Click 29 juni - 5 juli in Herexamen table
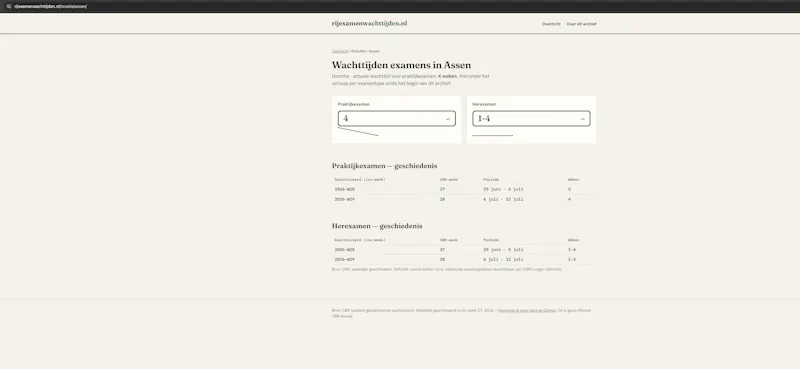 tap(503, 250)
